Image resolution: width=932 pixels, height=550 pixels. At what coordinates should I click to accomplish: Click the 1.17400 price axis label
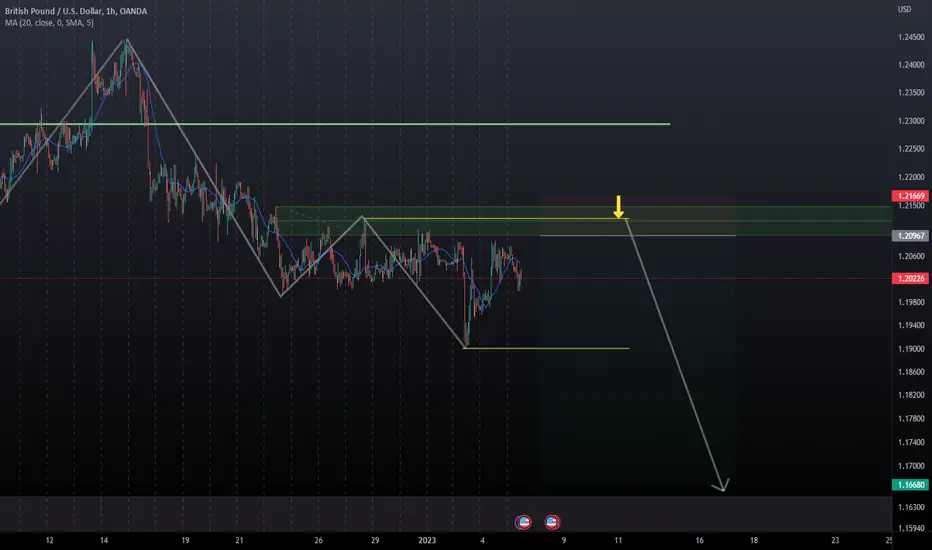click(x=911, y=442)
